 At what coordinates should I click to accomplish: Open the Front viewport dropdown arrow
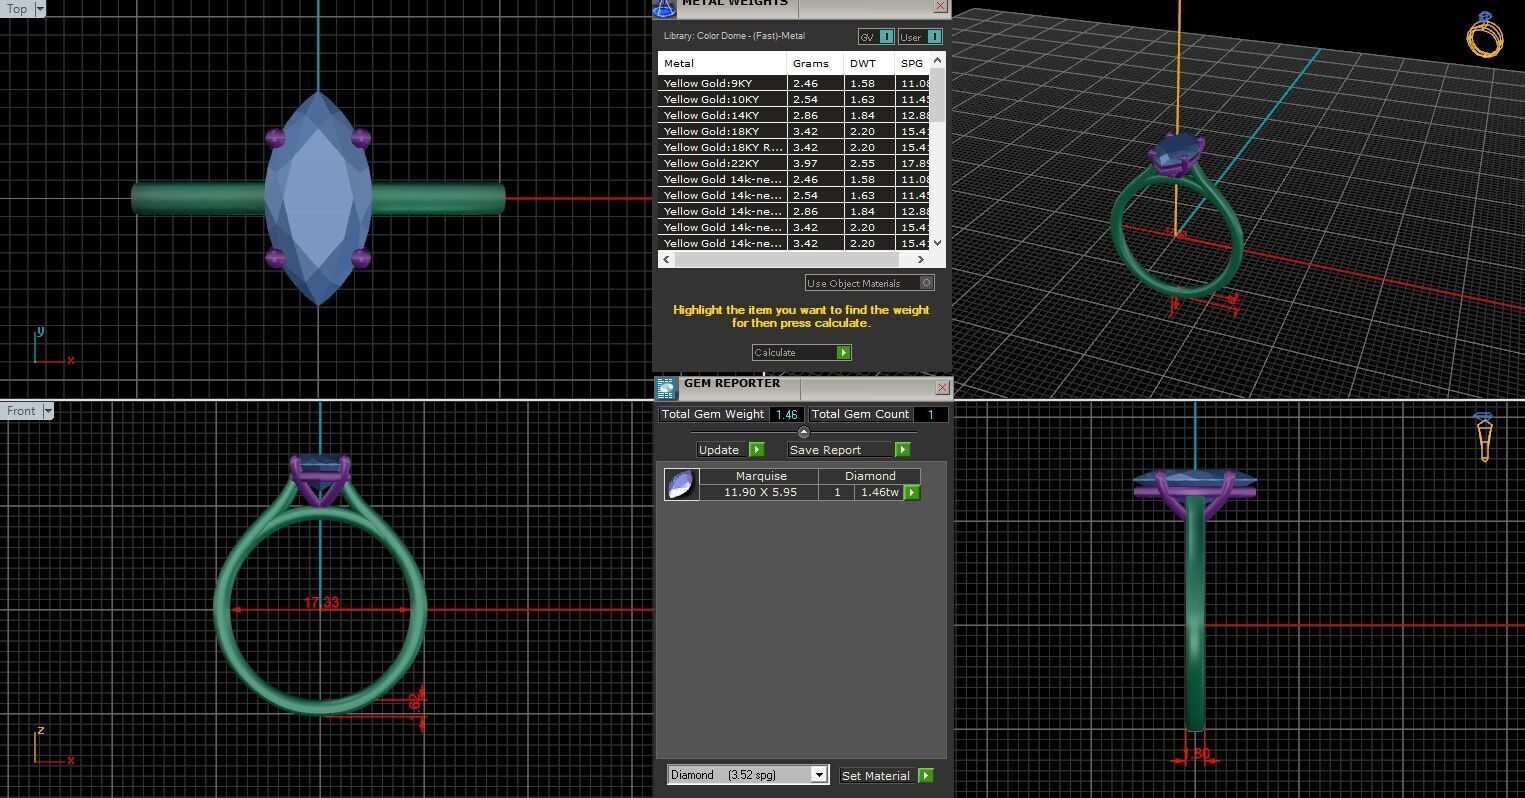[47, 411]
